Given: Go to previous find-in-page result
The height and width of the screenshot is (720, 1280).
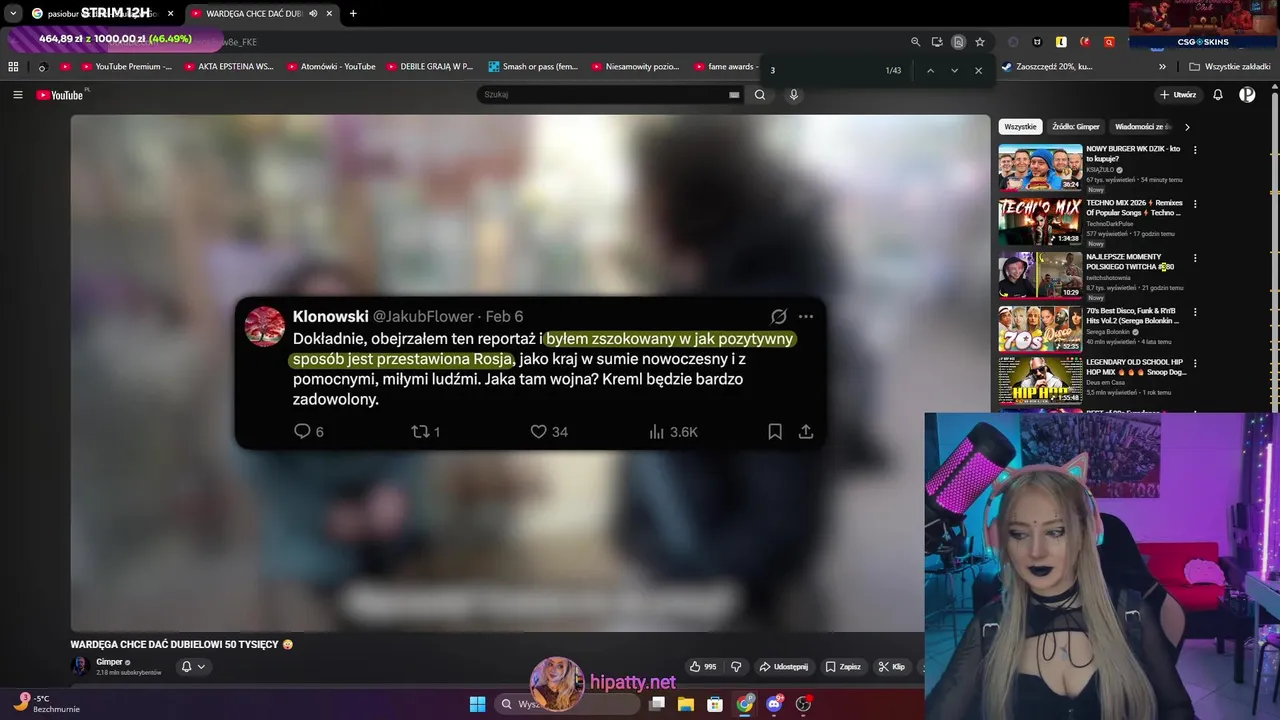Looking at the screenshot, I should 930,71.
